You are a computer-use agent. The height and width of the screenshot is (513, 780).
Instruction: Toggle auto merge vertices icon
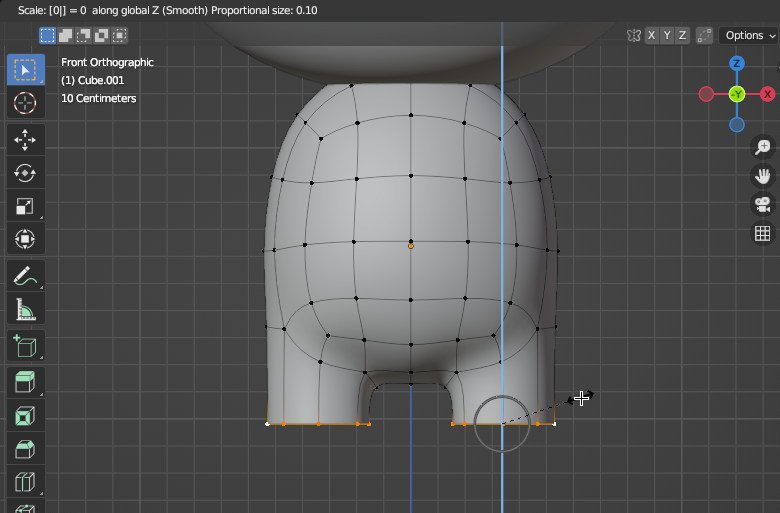point(704,35)
